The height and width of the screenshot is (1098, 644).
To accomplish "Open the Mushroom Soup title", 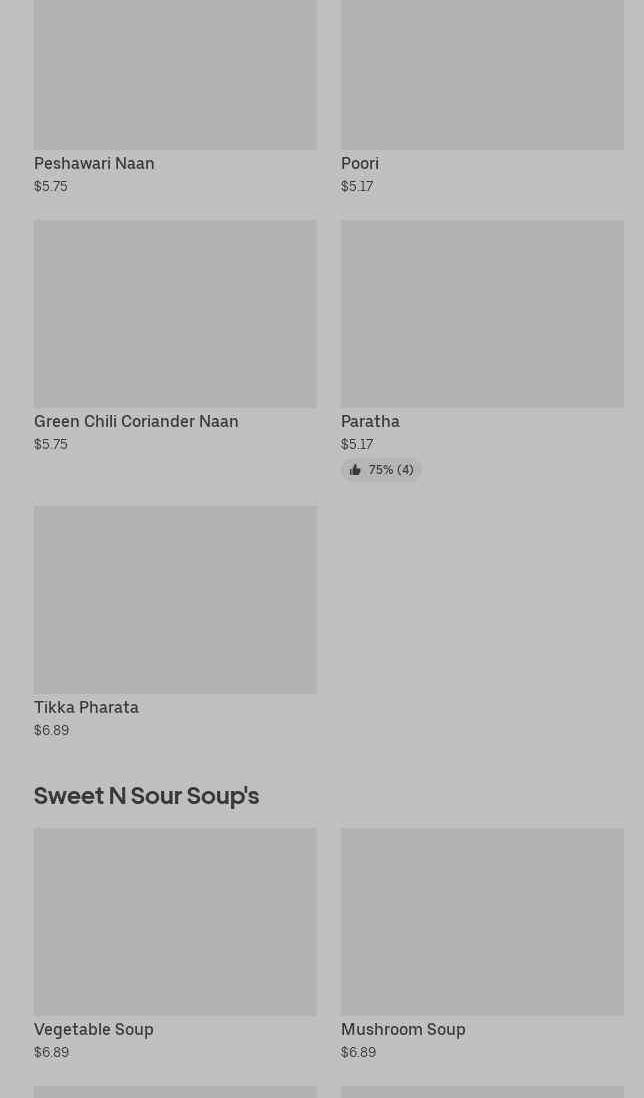I will 403,1029.
